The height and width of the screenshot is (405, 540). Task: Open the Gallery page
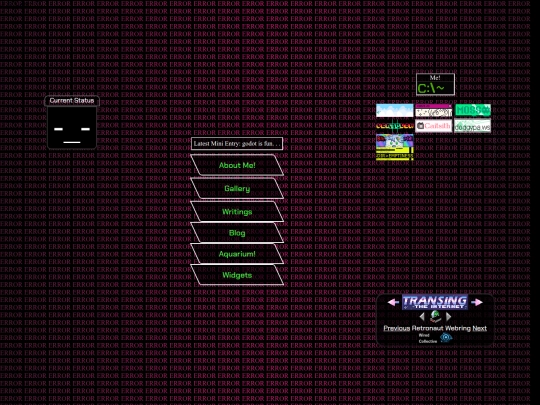[x=237, y=189]
